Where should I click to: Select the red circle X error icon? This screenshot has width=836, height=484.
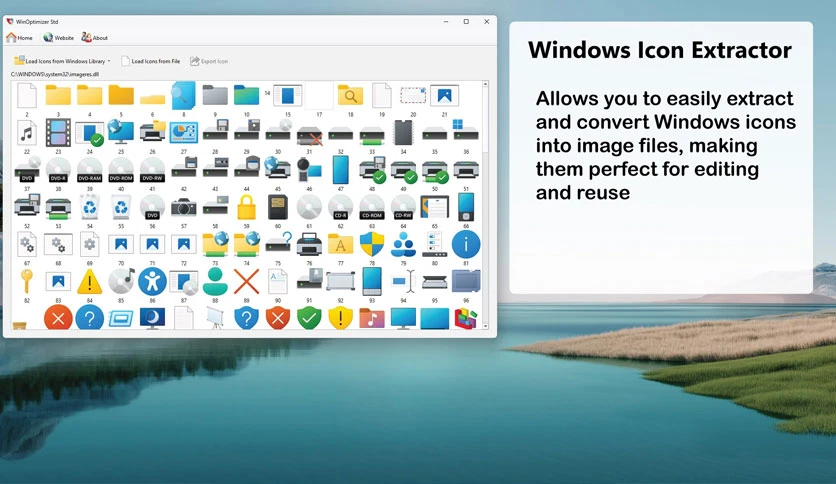click(58, 318)
